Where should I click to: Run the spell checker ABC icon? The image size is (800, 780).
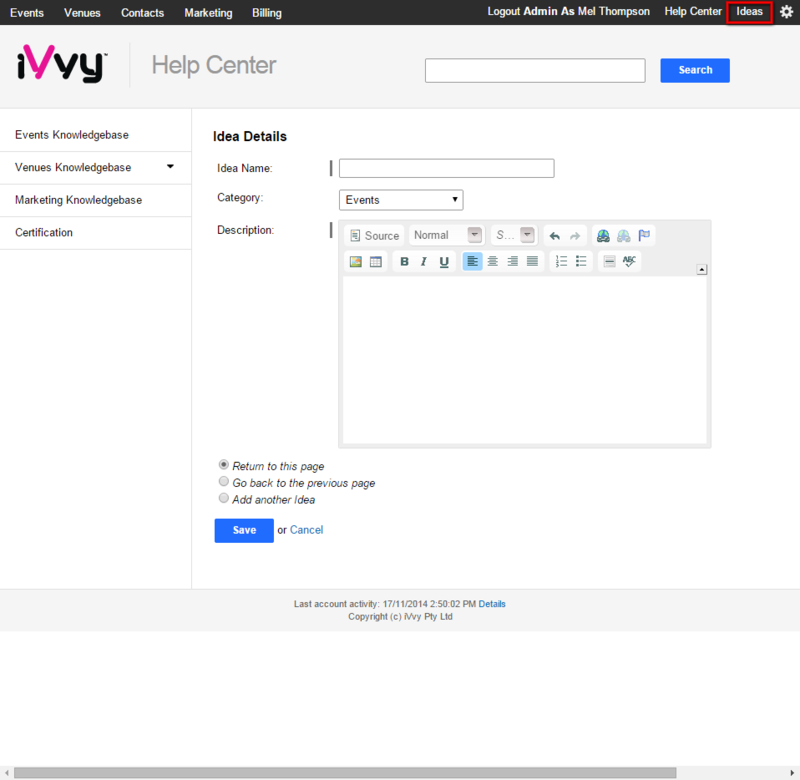click(629, 262)
